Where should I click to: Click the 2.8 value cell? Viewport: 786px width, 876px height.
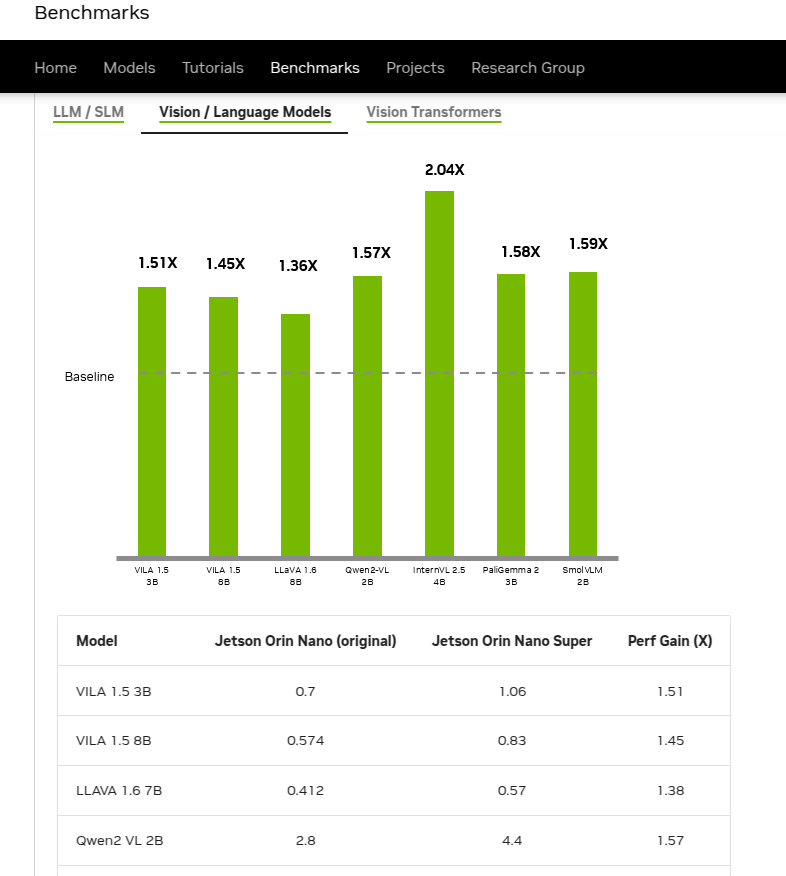(306, 840)
